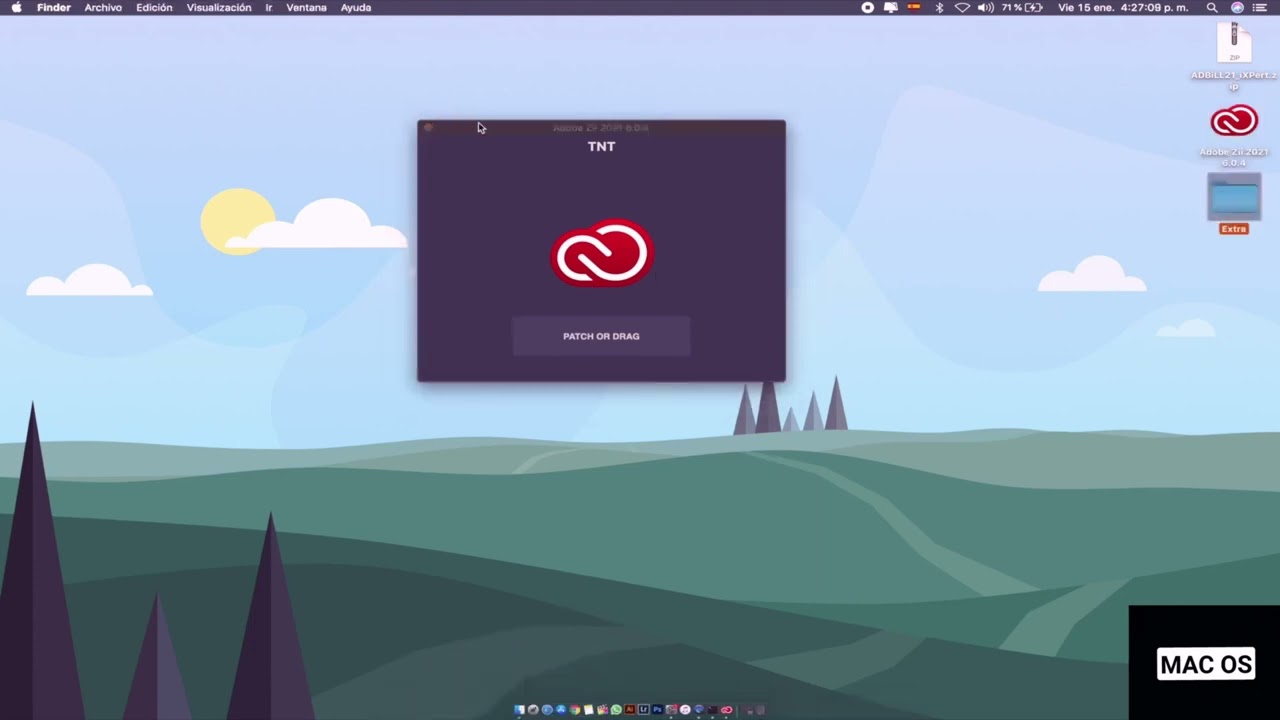
Task: Open the Apple menu
Action: pos(16,7)
